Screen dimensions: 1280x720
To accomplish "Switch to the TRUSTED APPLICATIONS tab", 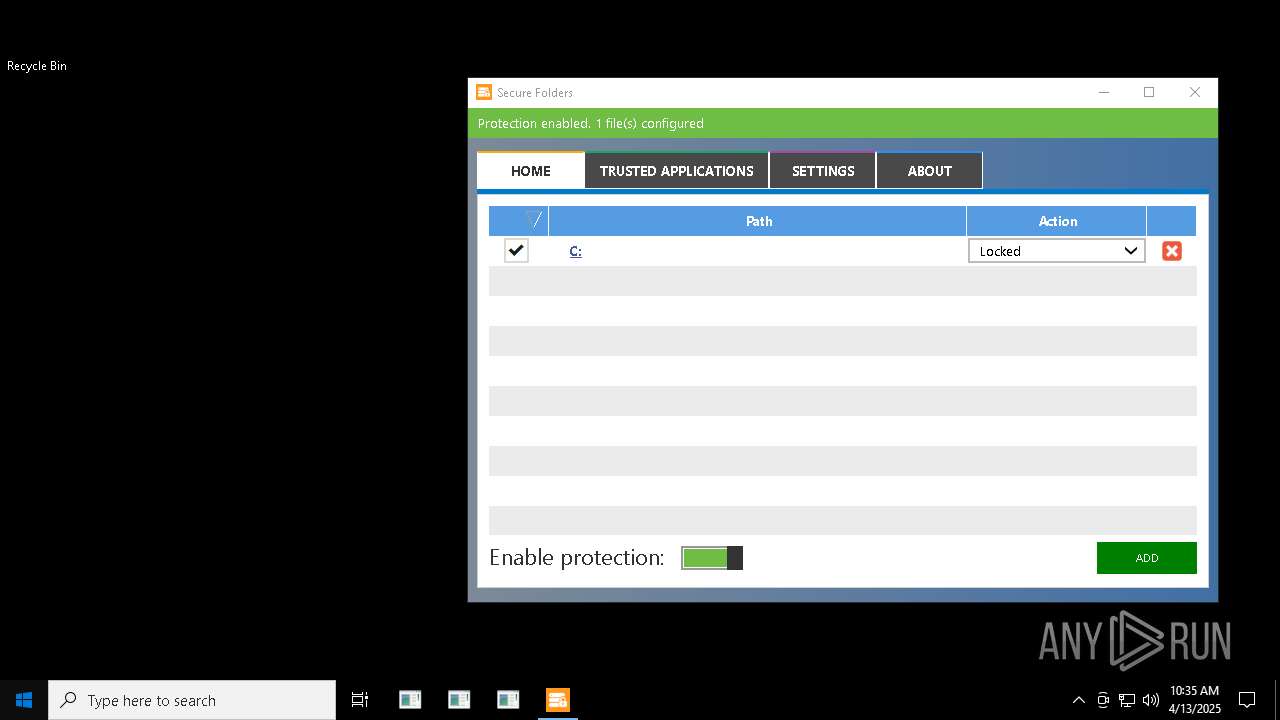I will [677, 171].
